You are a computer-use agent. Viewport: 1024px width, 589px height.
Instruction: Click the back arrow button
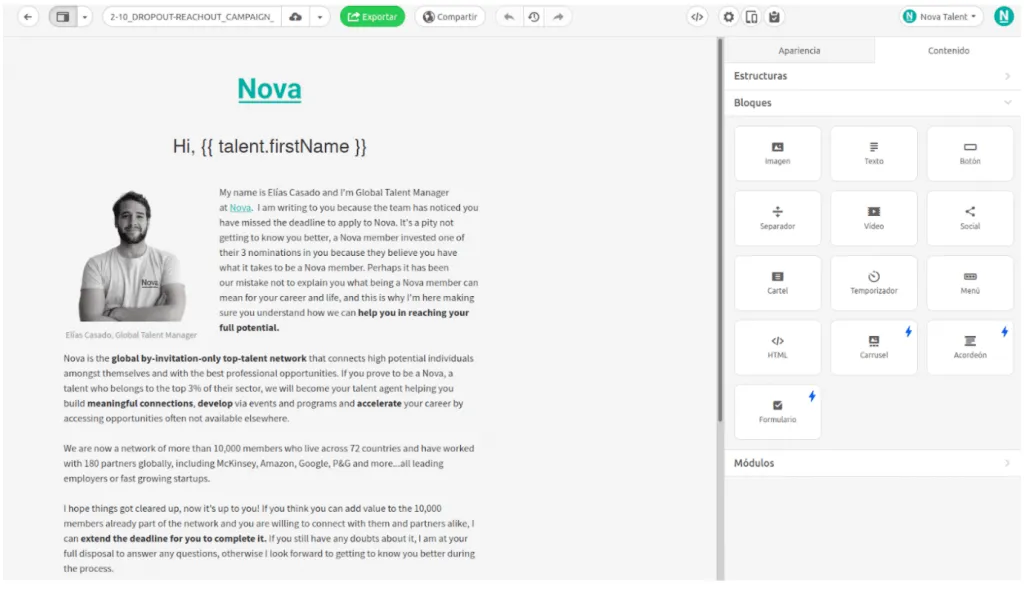pyautogui.click(x=27, y=17)
